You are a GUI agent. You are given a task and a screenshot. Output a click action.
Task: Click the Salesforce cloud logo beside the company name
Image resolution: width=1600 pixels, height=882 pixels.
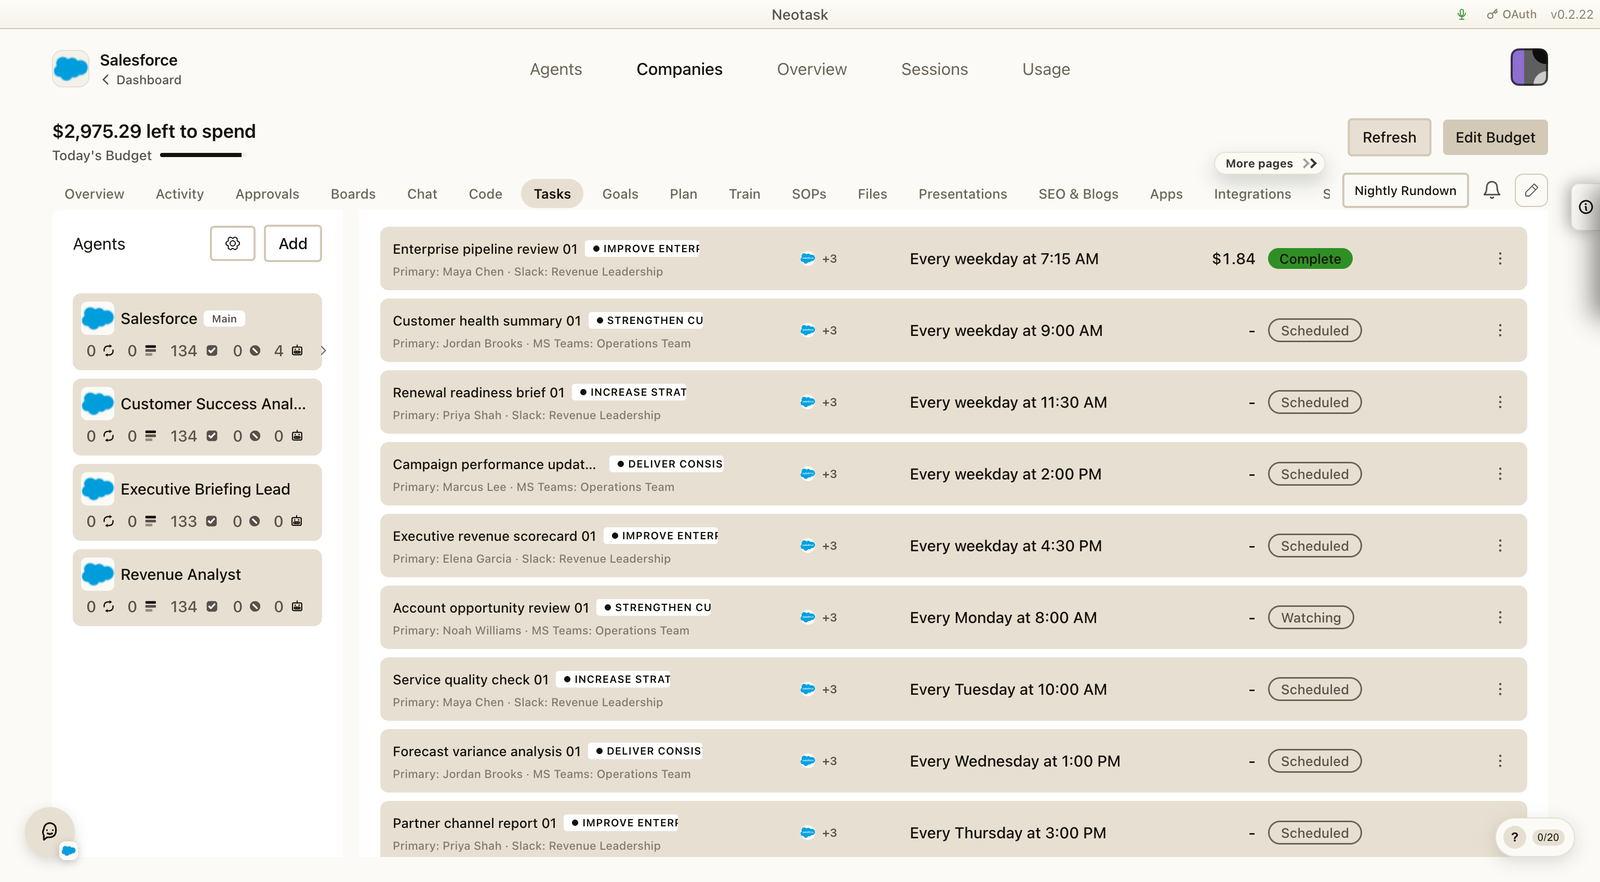71,69
